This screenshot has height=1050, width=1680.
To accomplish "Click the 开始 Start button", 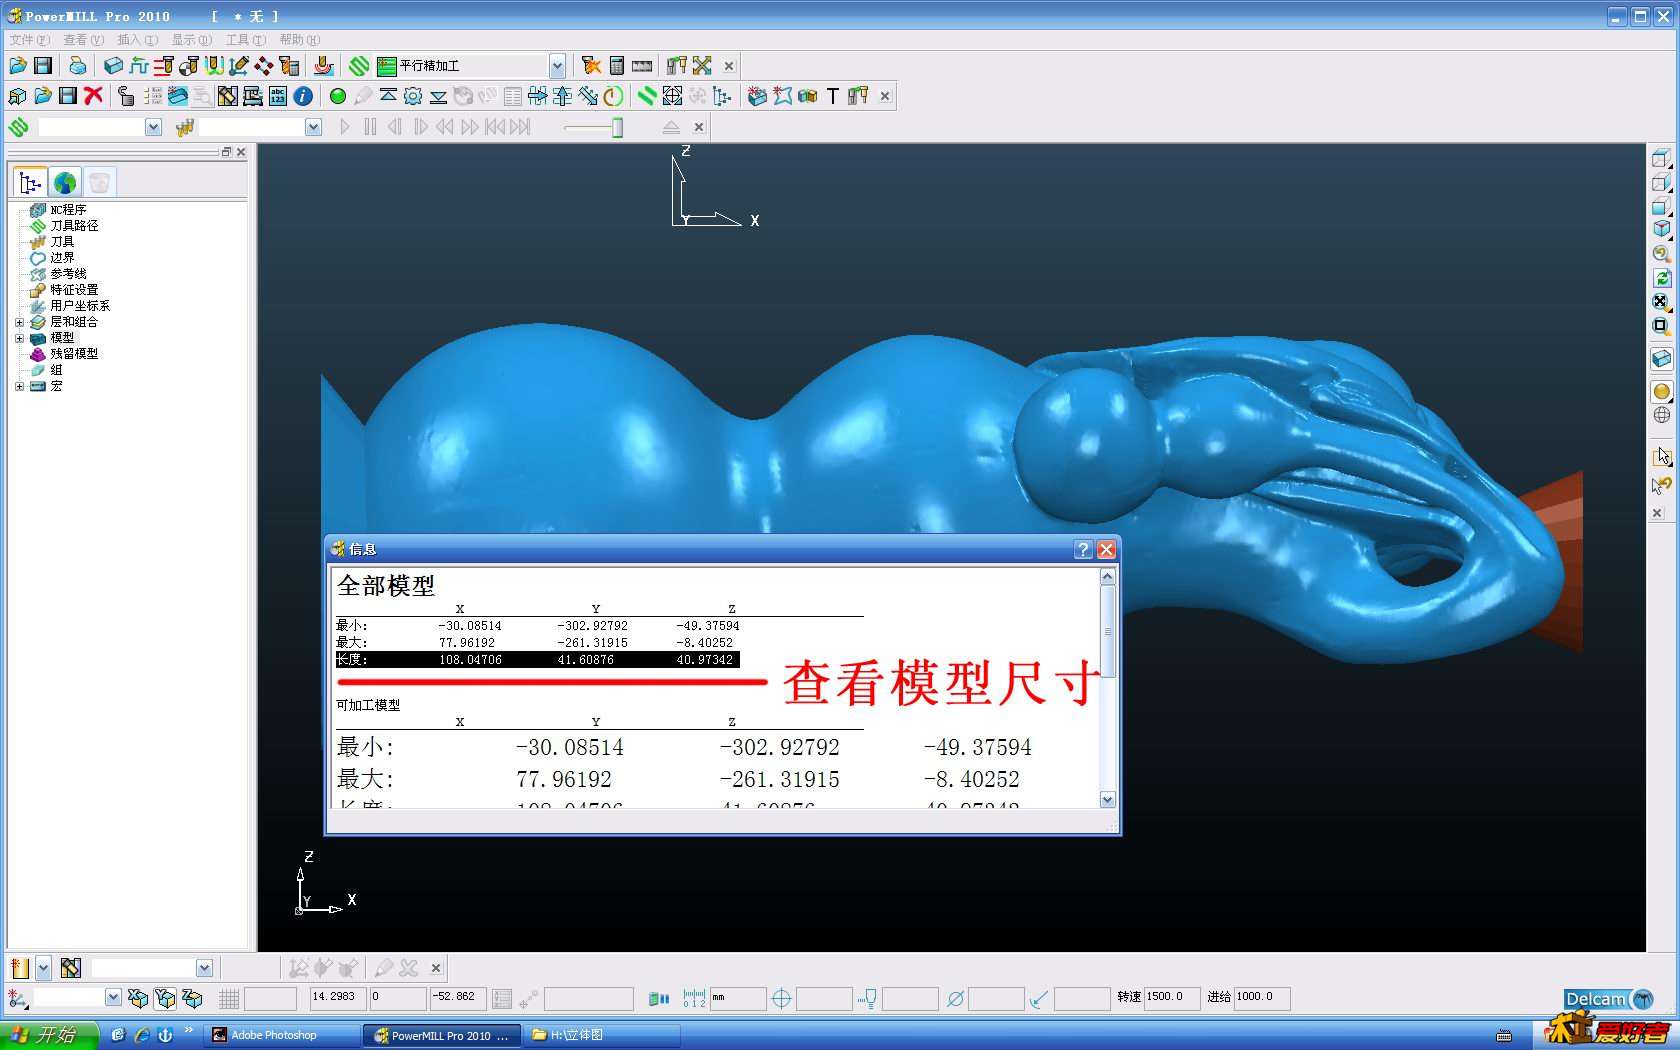I will click(x=49, y=1035).
